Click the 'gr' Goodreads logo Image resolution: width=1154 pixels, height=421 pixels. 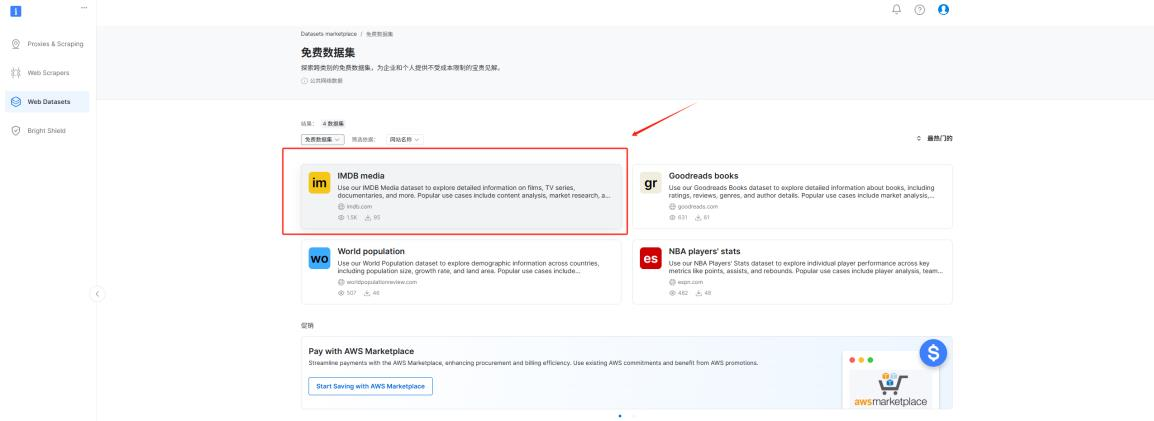pos(651,183)
